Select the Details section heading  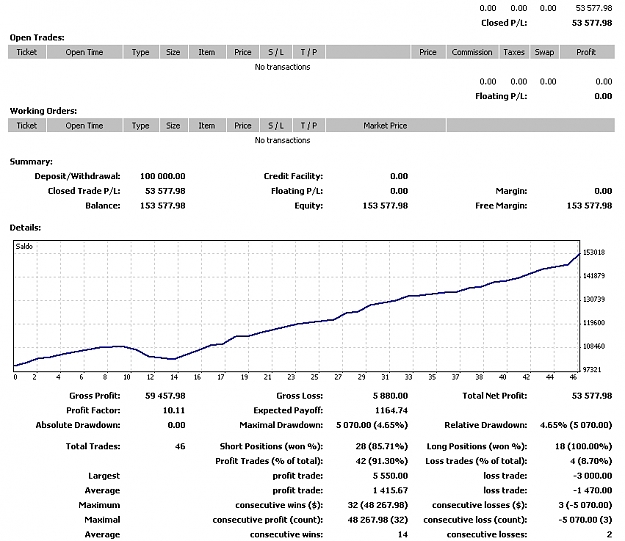pos(25,228)
